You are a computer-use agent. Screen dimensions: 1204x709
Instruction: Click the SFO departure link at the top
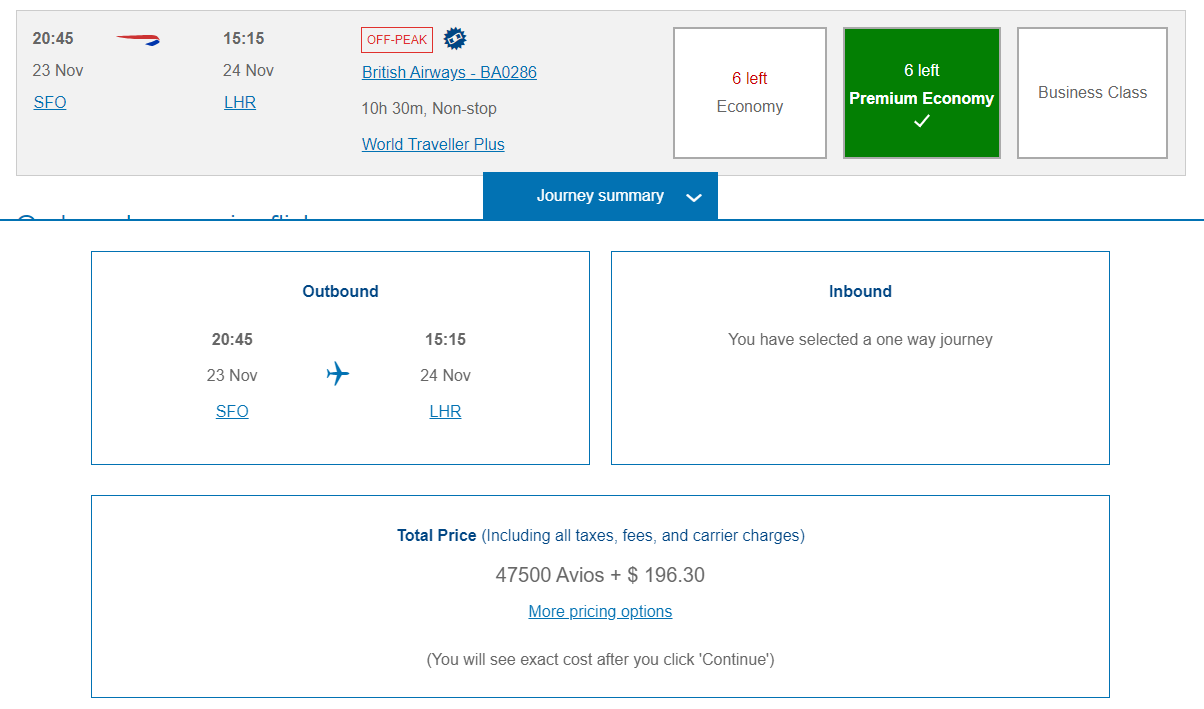[x=50, y=102]
